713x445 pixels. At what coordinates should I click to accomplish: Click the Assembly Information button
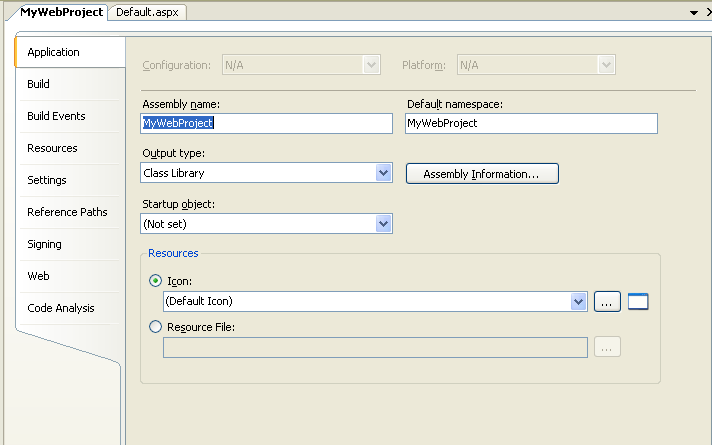click(481, 174)
